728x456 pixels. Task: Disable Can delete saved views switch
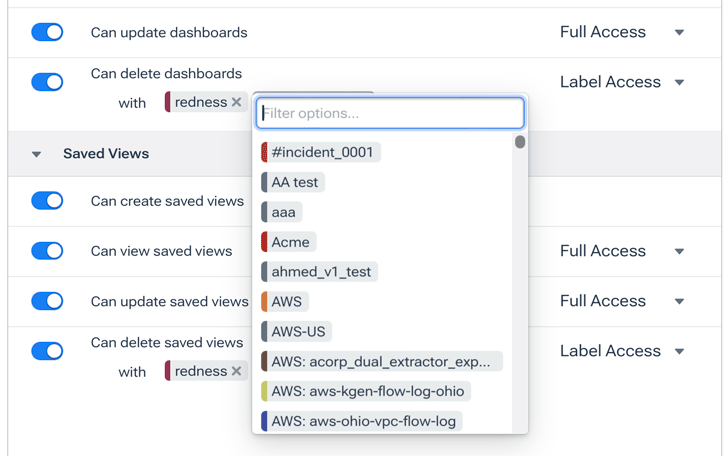[47, 351]
